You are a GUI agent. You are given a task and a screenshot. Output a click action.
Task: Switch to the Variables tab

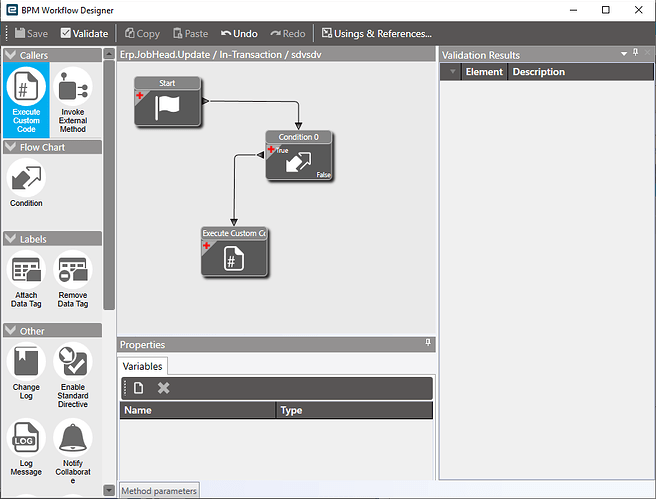click(142, 366)
